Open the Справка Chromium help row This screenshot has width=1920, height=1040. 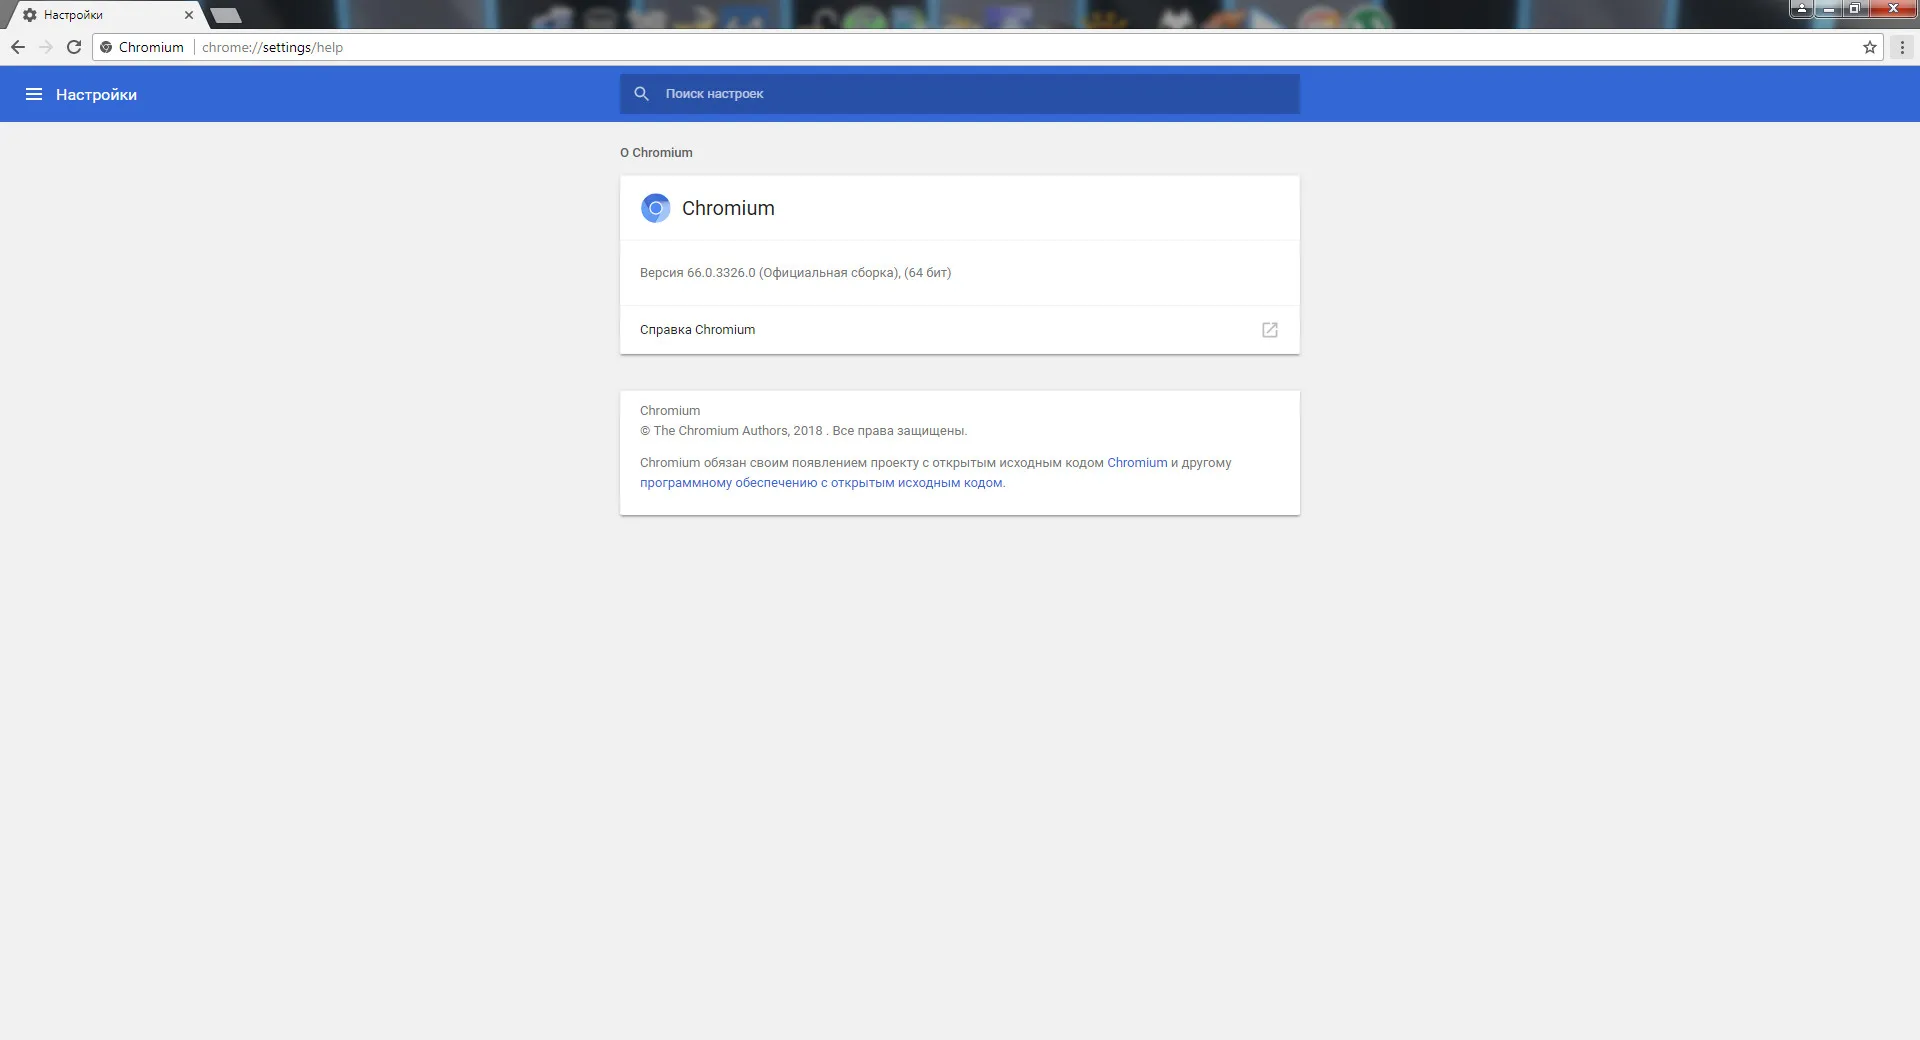click(959, 330)
